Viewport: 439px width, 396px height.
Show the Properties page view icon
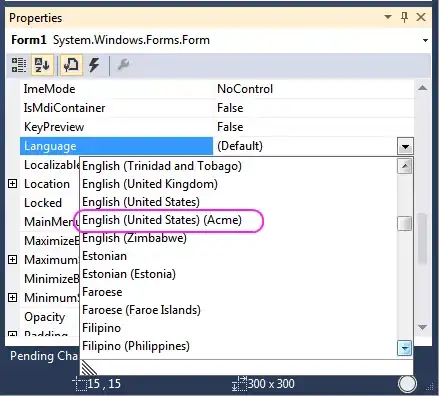[72, 64]
